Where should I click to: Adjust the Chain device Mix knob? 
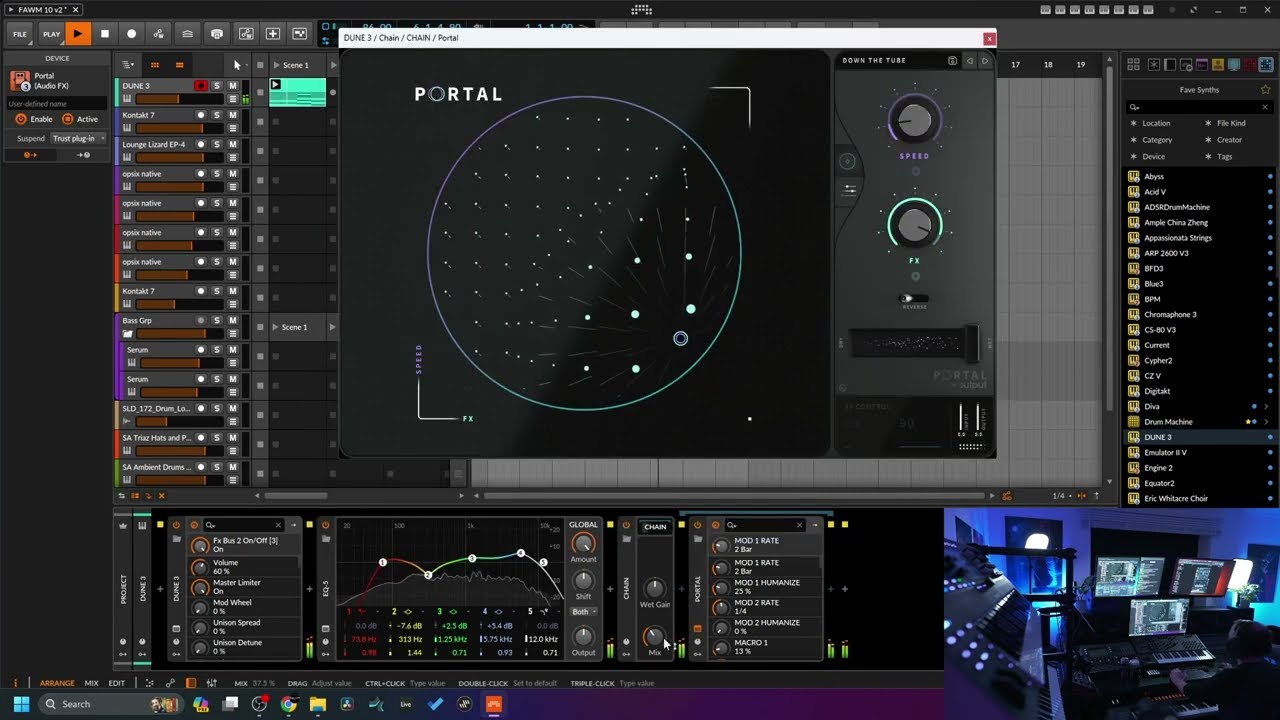point(654,636)
